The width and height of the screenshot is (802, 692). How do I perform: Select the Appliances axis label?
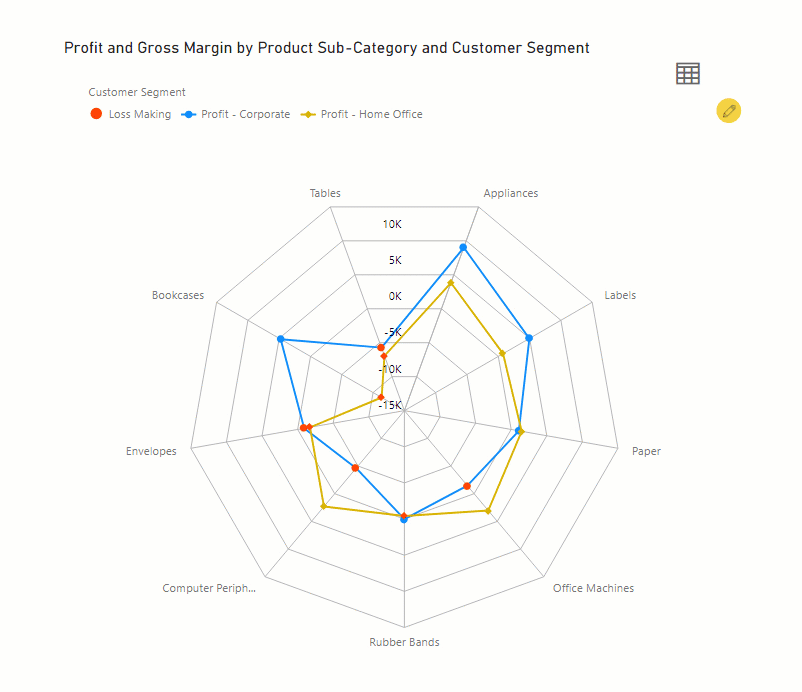(x=510, y=193)
